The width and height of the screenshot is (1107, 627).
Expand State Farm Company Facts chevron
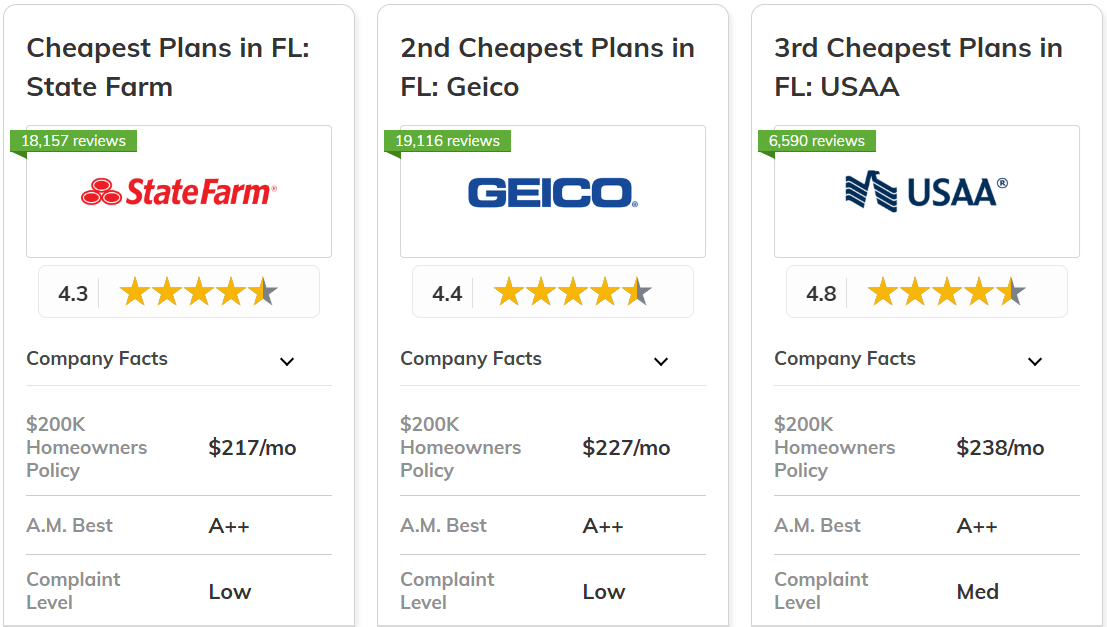[287, 361]
